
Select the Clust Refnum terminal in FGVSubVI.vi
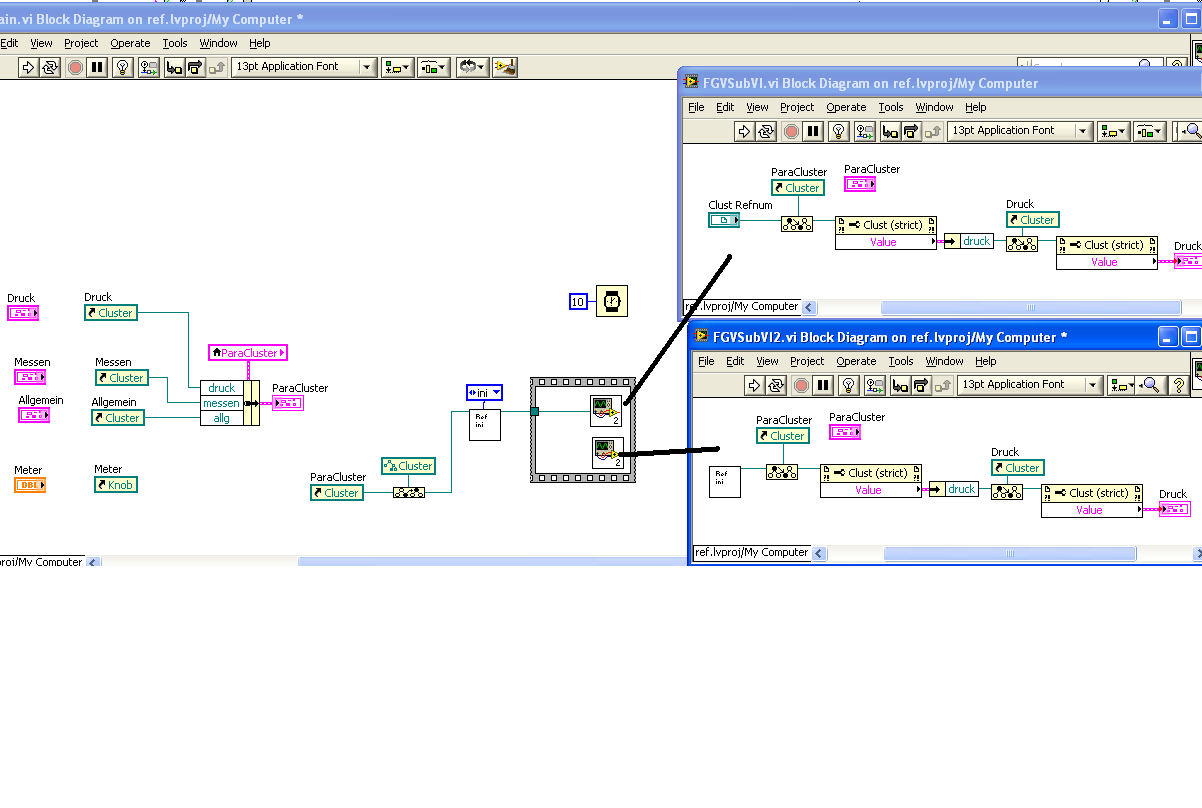coord(723,220)
